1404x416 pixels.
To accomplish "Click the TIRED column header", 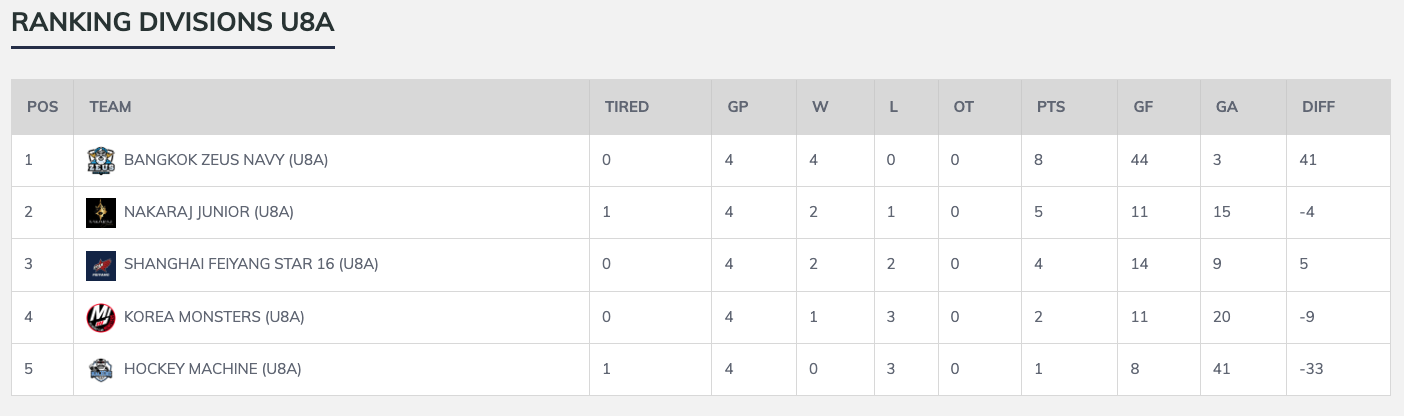I will click(626, 107).
